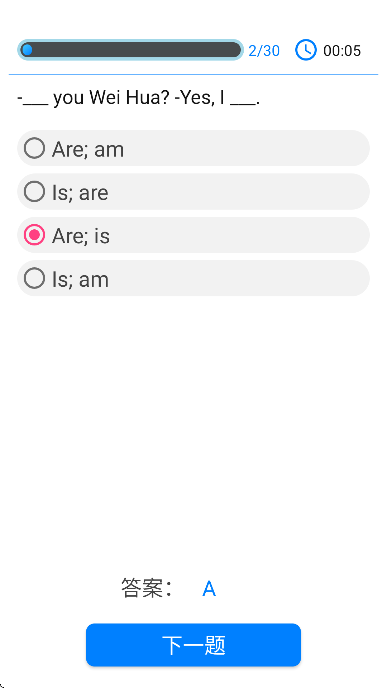Click the blue progress knob
This screenshot has height=688, width=387.
point(27,50)
